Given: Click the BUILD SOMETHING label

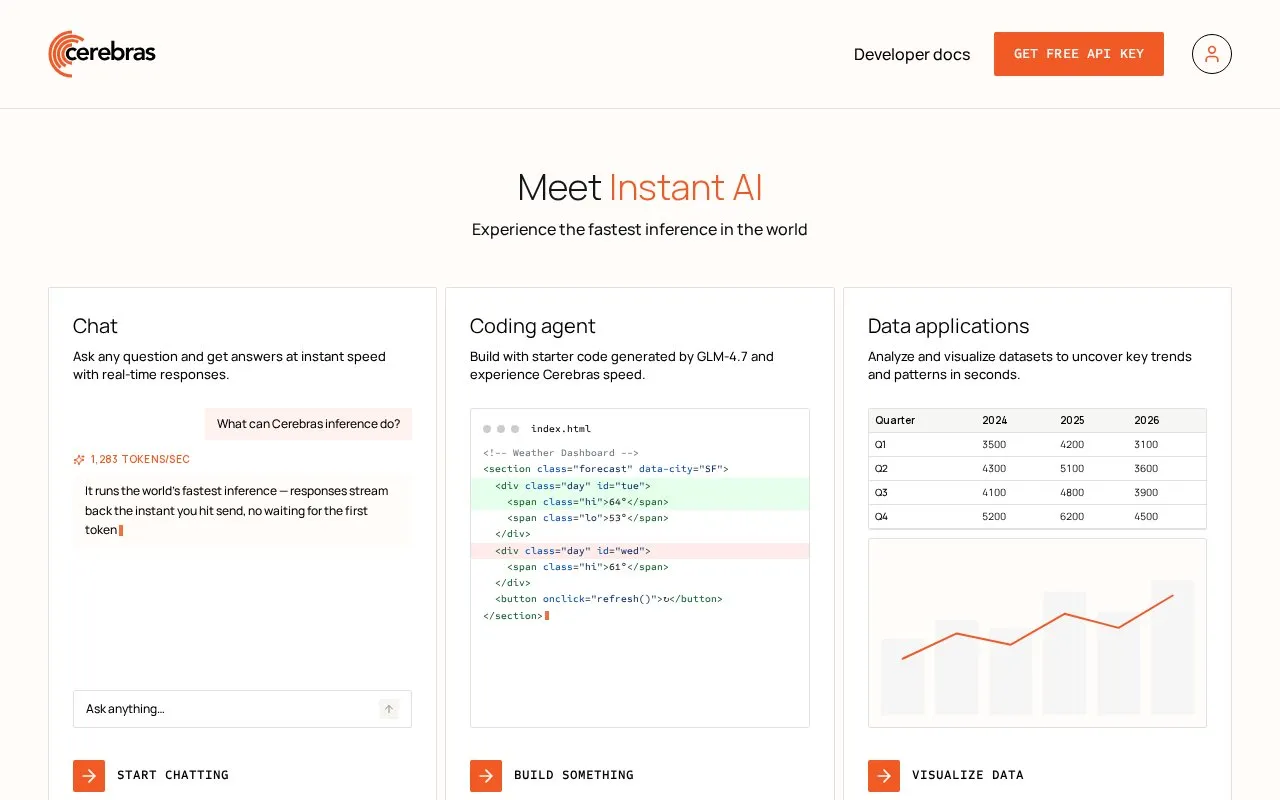Looking at the screenshot, I should pos(574,775).
